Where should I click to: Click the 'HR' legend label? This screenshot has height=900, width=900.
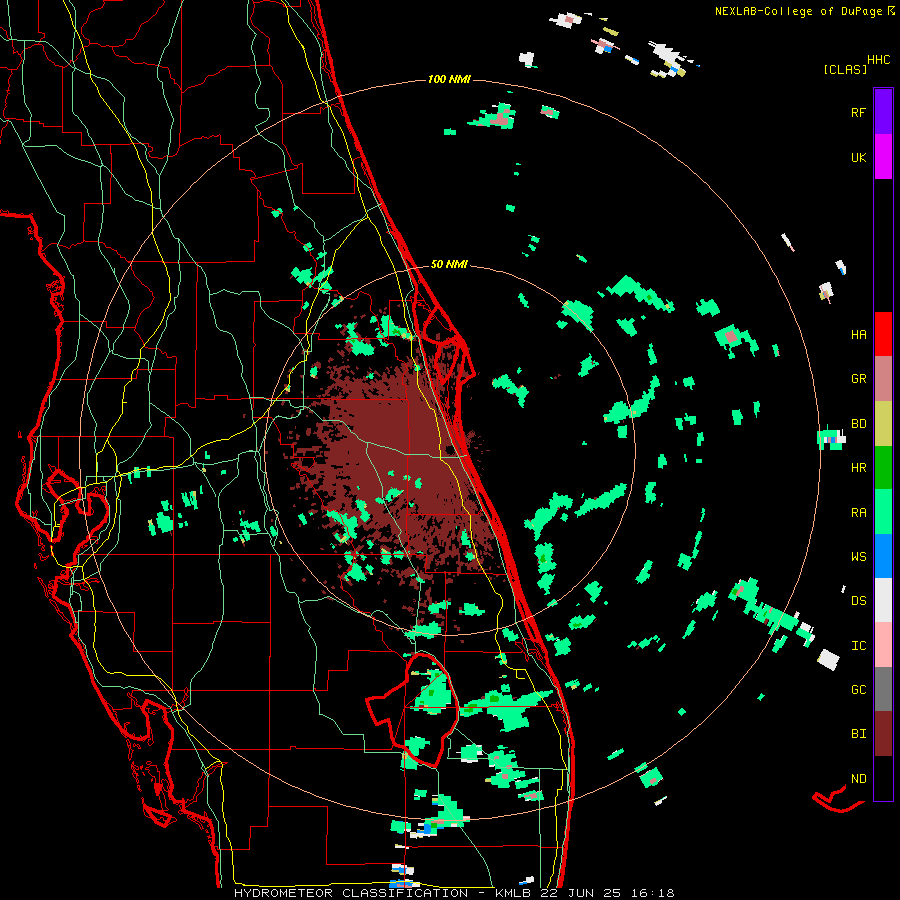pos(858,468)
